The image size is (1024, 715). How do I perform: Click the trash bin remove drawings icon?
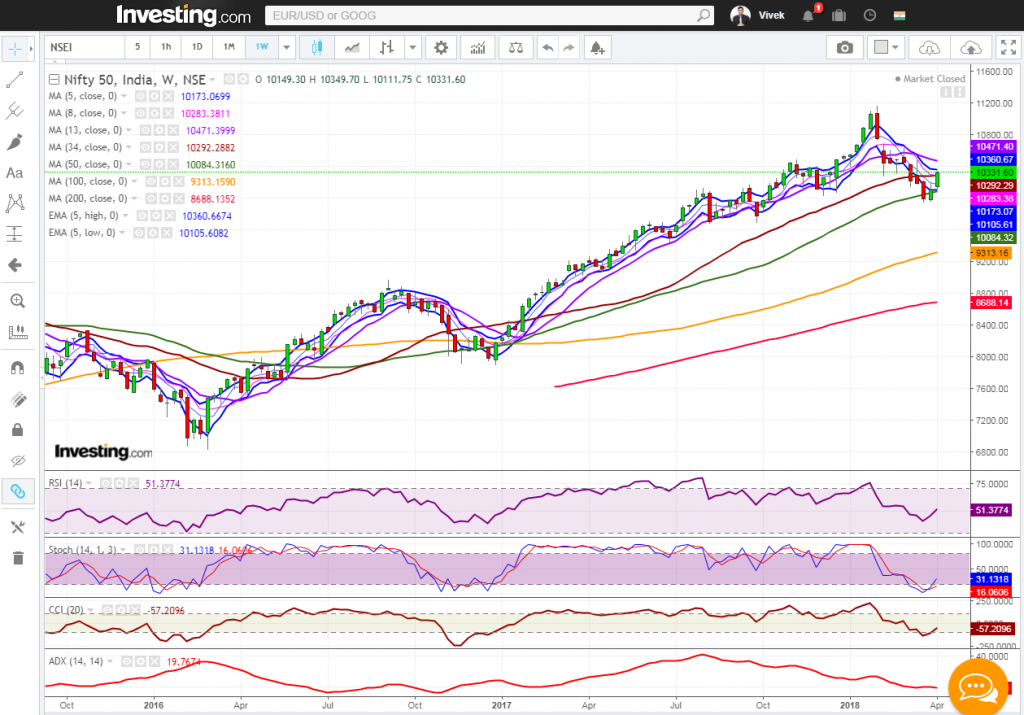pos(18,558)
